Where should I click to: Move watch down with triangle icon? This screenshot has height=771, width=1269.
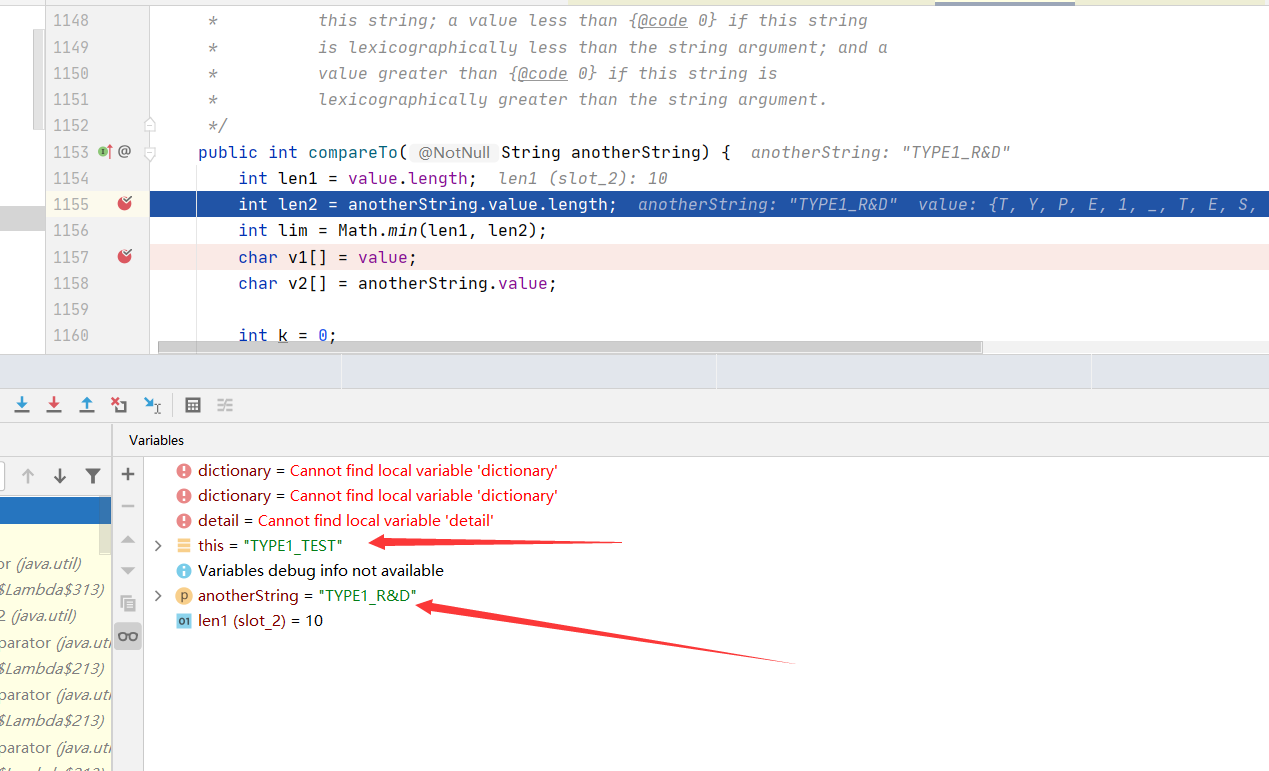[128, 570]
